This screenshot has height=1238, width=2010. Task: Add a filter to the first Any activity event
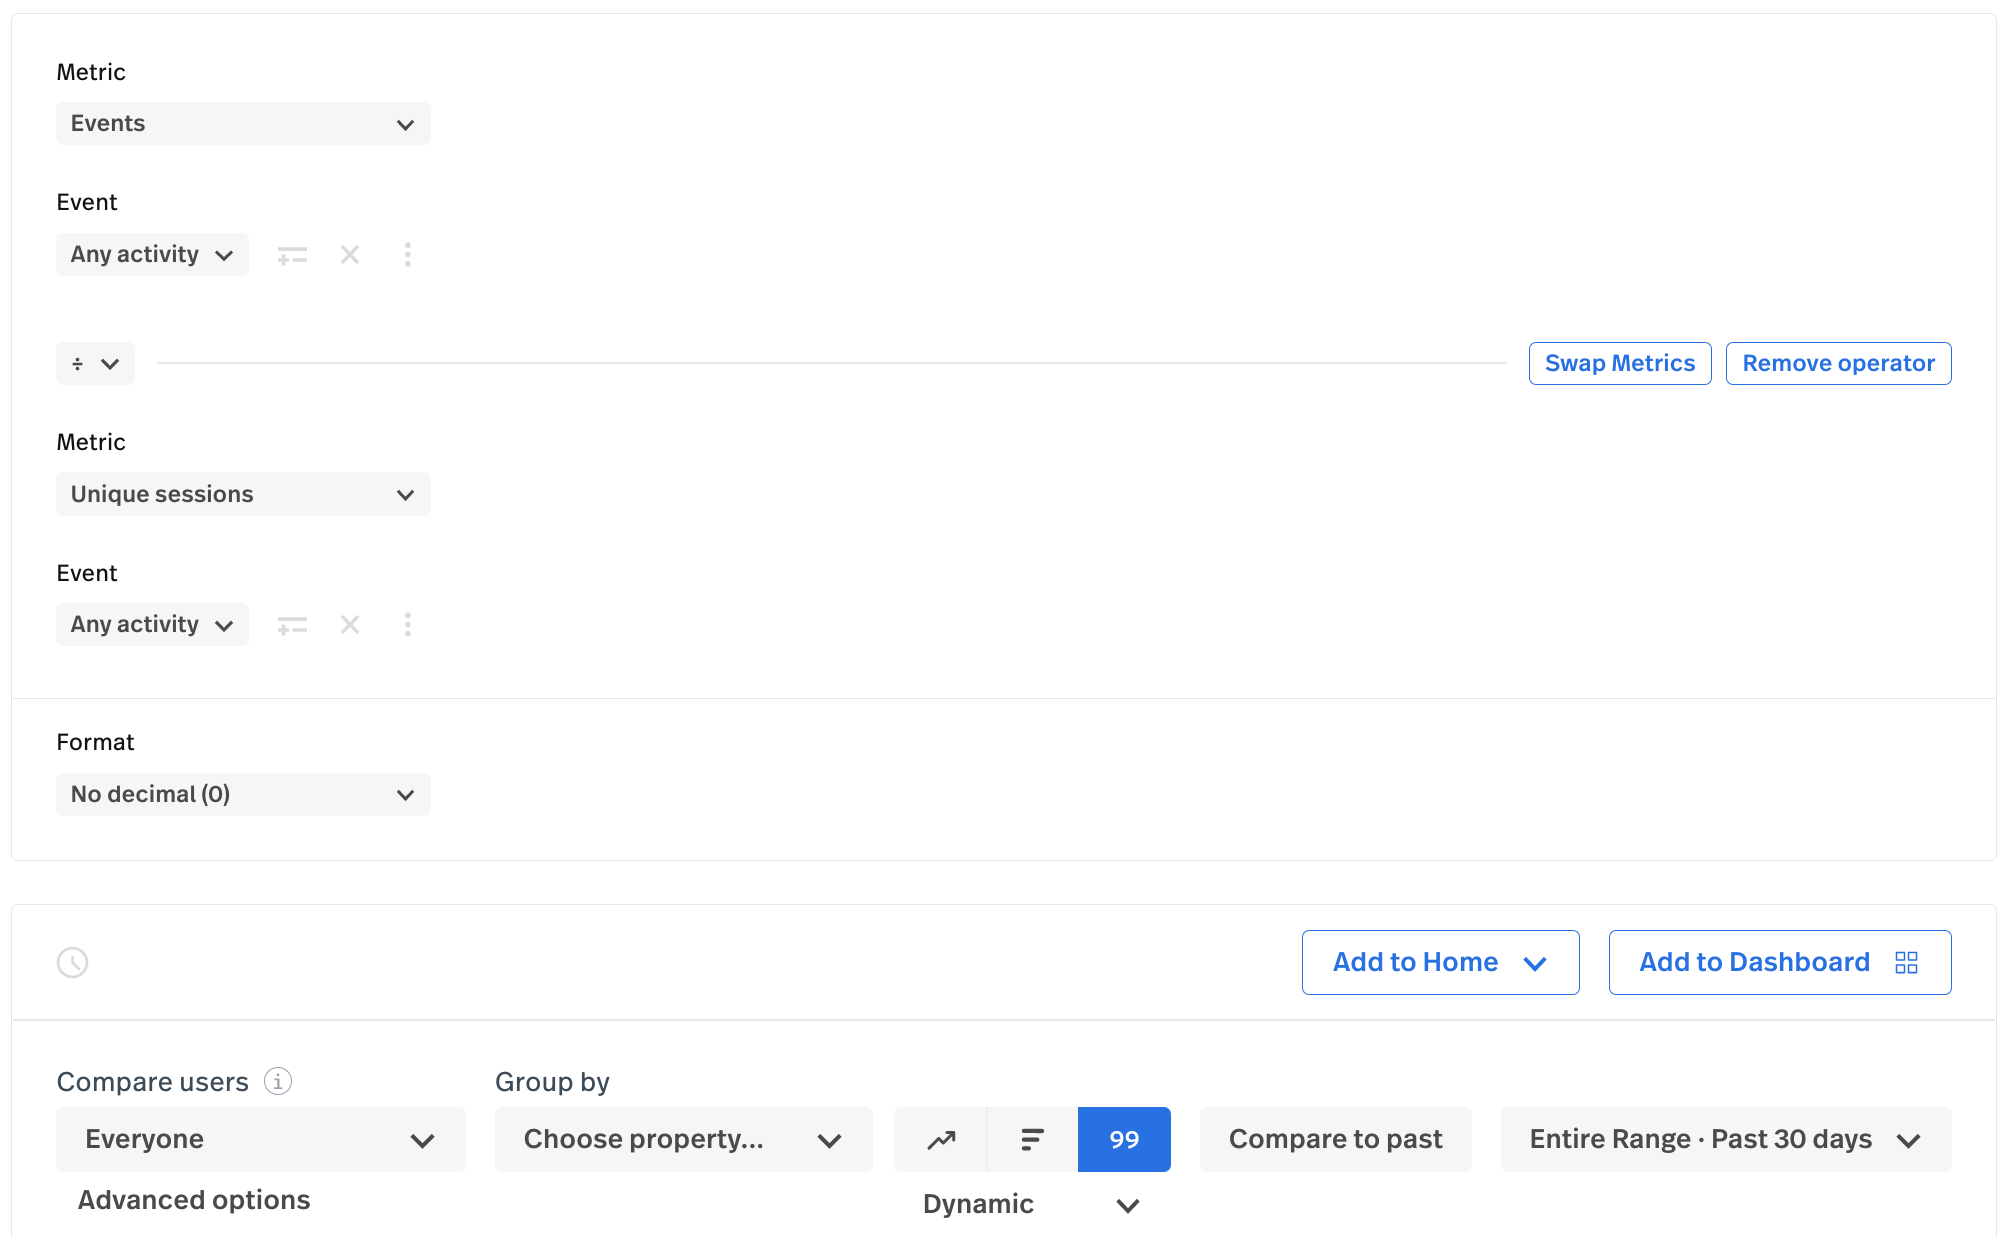(x=292, y=254)
